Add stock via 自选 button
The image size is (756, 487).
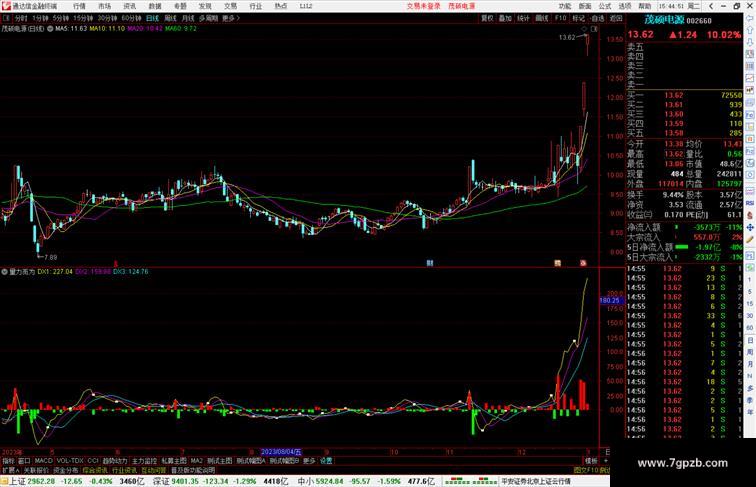[x=597, y=18]
